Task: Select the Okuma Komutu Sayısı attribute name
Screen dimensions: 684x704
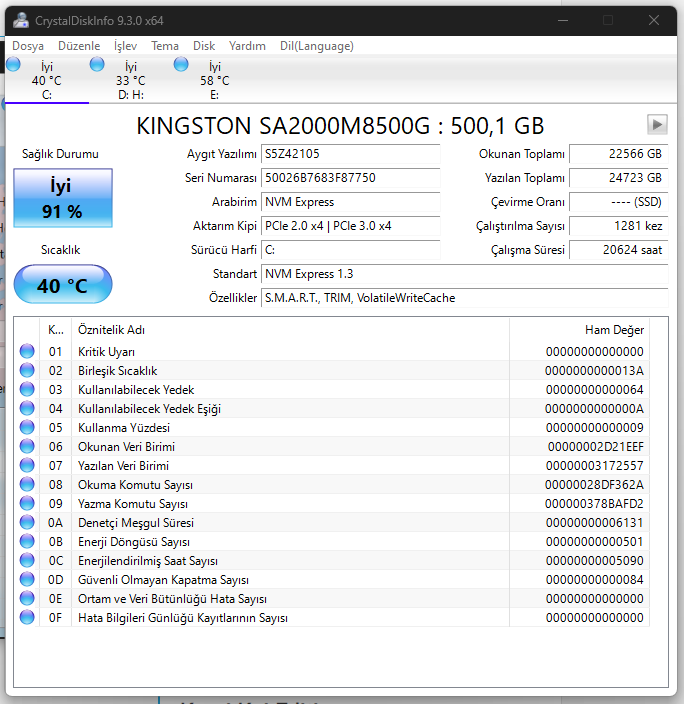Action: tap(135, 485)
